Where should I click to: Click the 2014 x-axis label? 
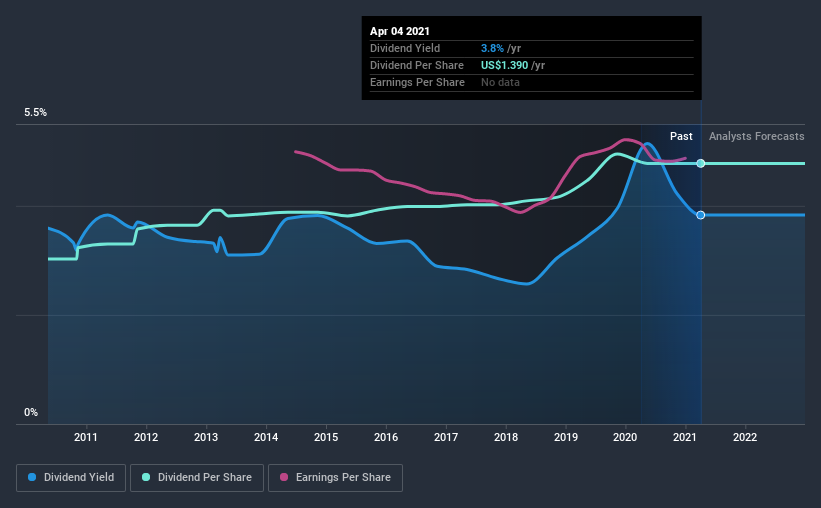(266, 437)
